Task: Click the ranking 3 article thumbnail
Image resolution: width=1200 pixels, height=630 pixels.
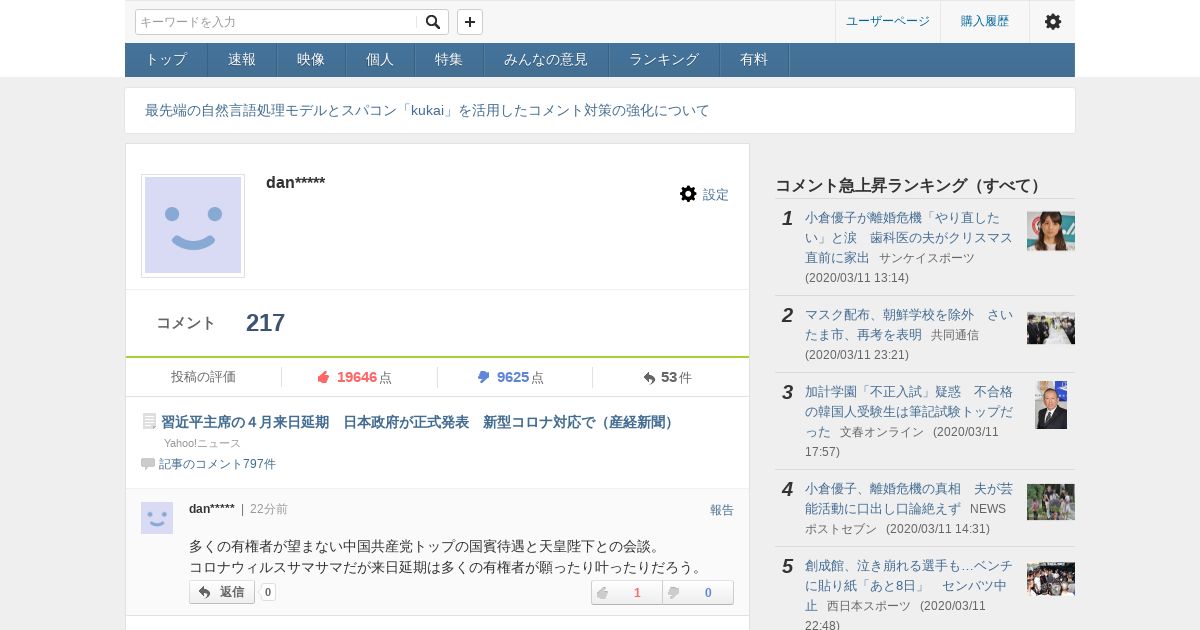Action: click(x=1051, y=405)
